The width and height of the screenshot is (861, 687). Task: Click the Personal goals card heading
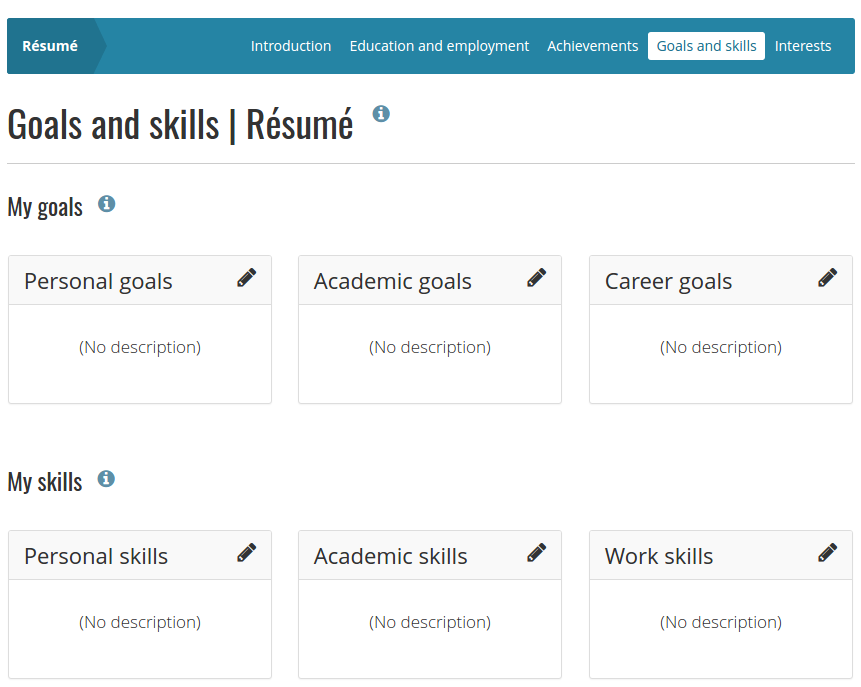[x=98, y=281]
